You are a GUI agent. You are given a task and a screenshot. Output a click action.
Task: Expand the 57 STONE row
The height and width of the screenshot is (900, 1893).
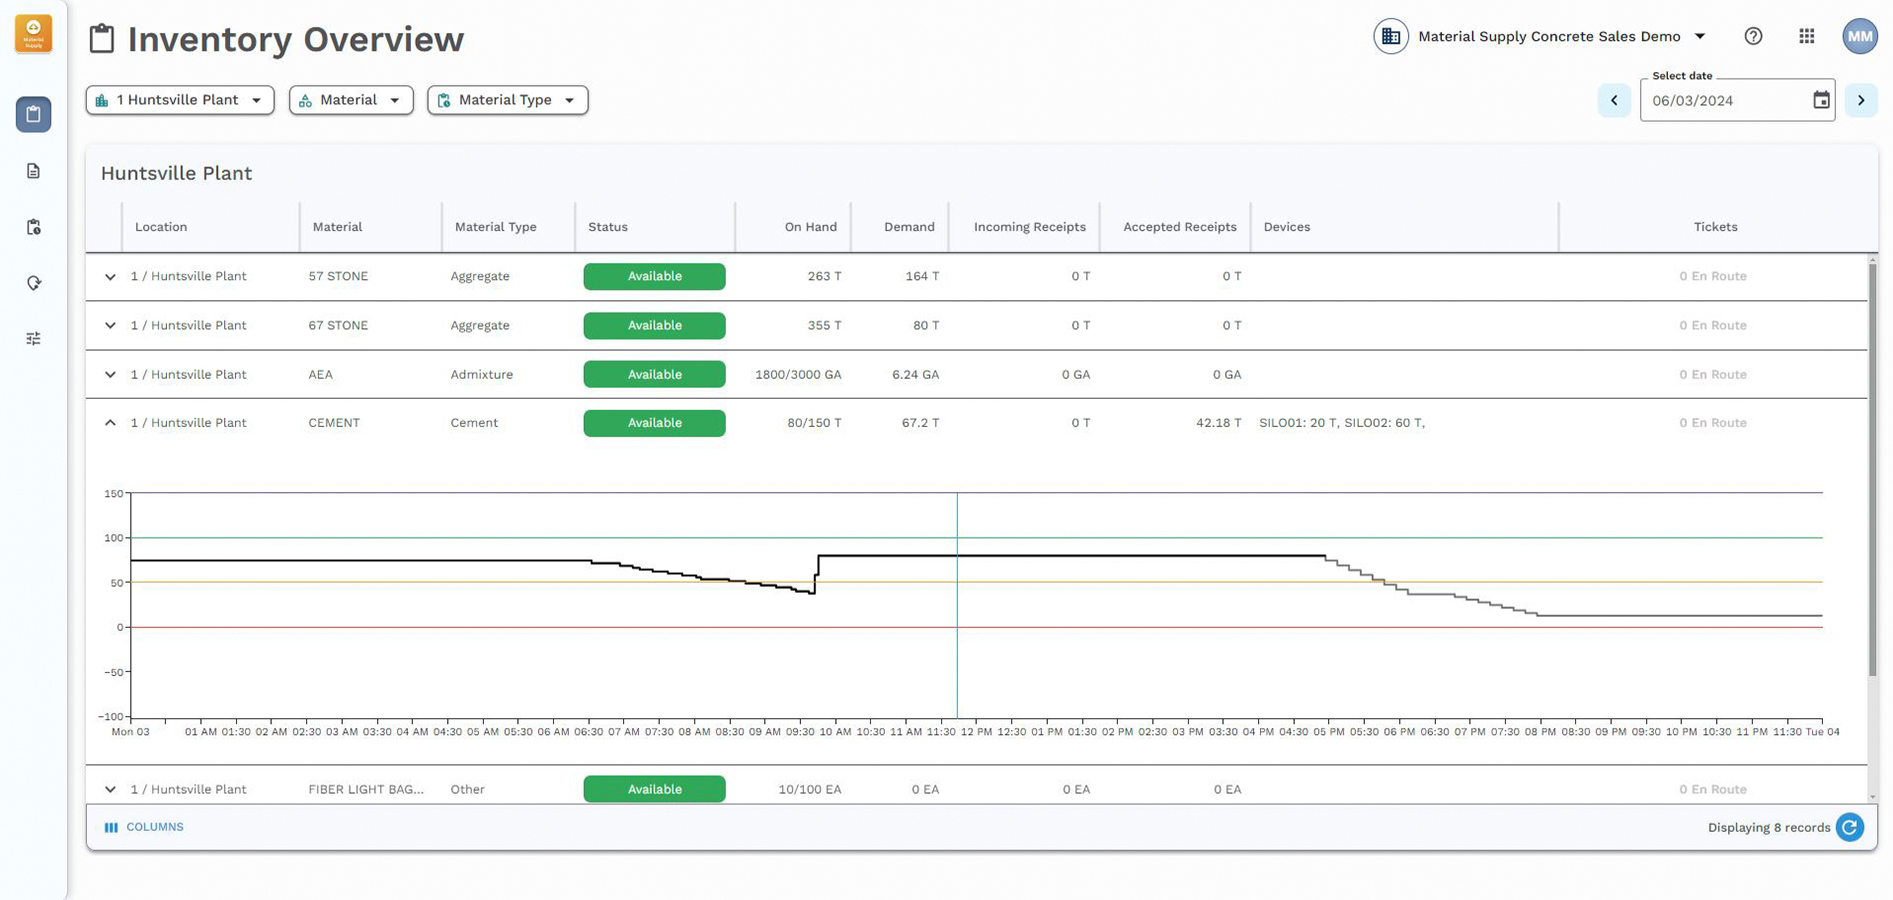[110, 277]
